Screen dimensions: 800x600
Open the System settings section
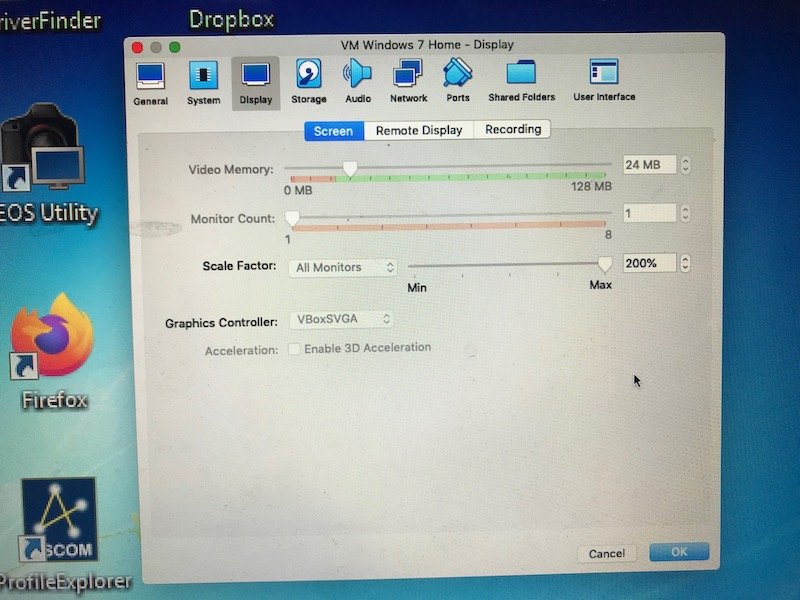[x=203, y=83]
